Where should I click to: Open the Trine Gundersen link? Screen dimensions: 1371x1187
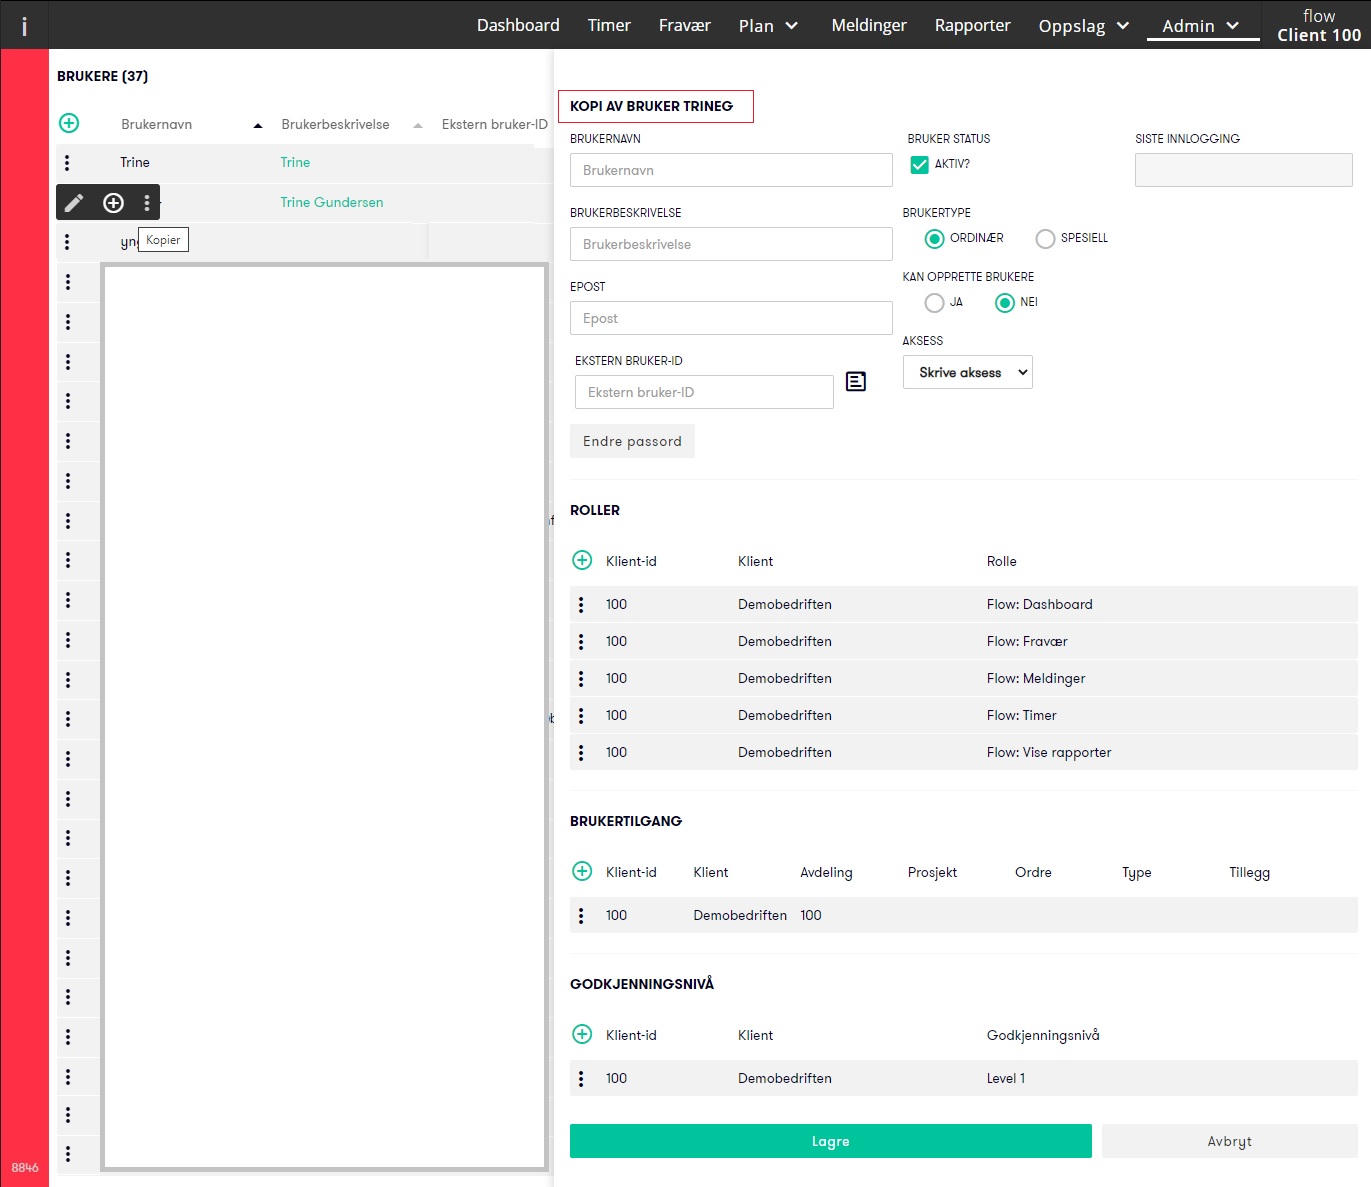point(332,202)
